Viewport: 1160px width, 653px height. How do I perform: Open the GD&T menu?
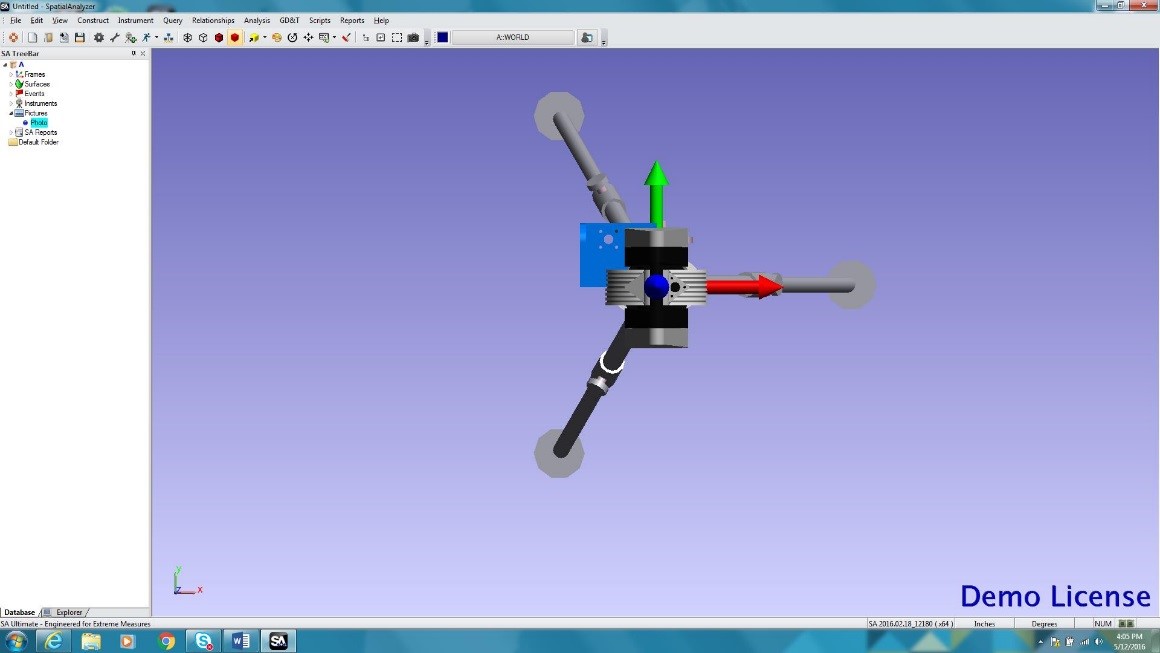pos(289,20)
